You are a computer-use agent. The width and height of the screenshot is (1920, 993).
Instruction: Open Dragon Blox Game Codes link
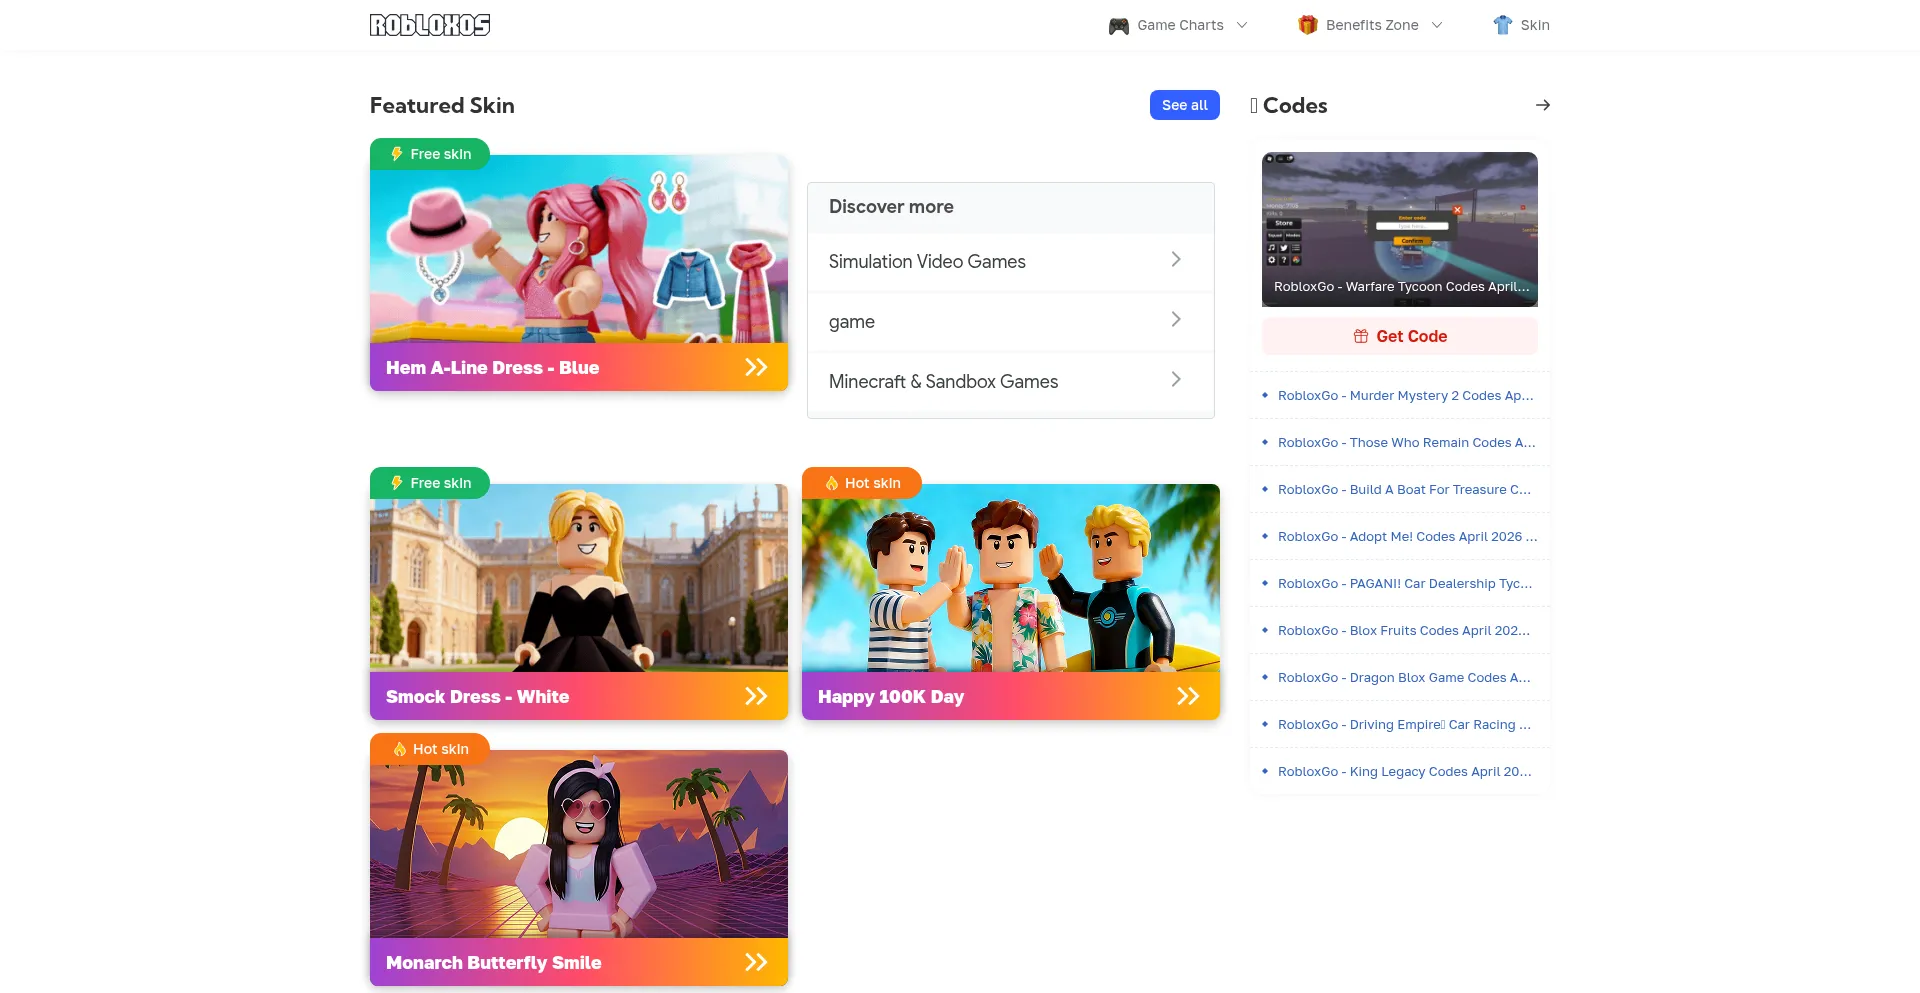click(x=1404, y=678)
